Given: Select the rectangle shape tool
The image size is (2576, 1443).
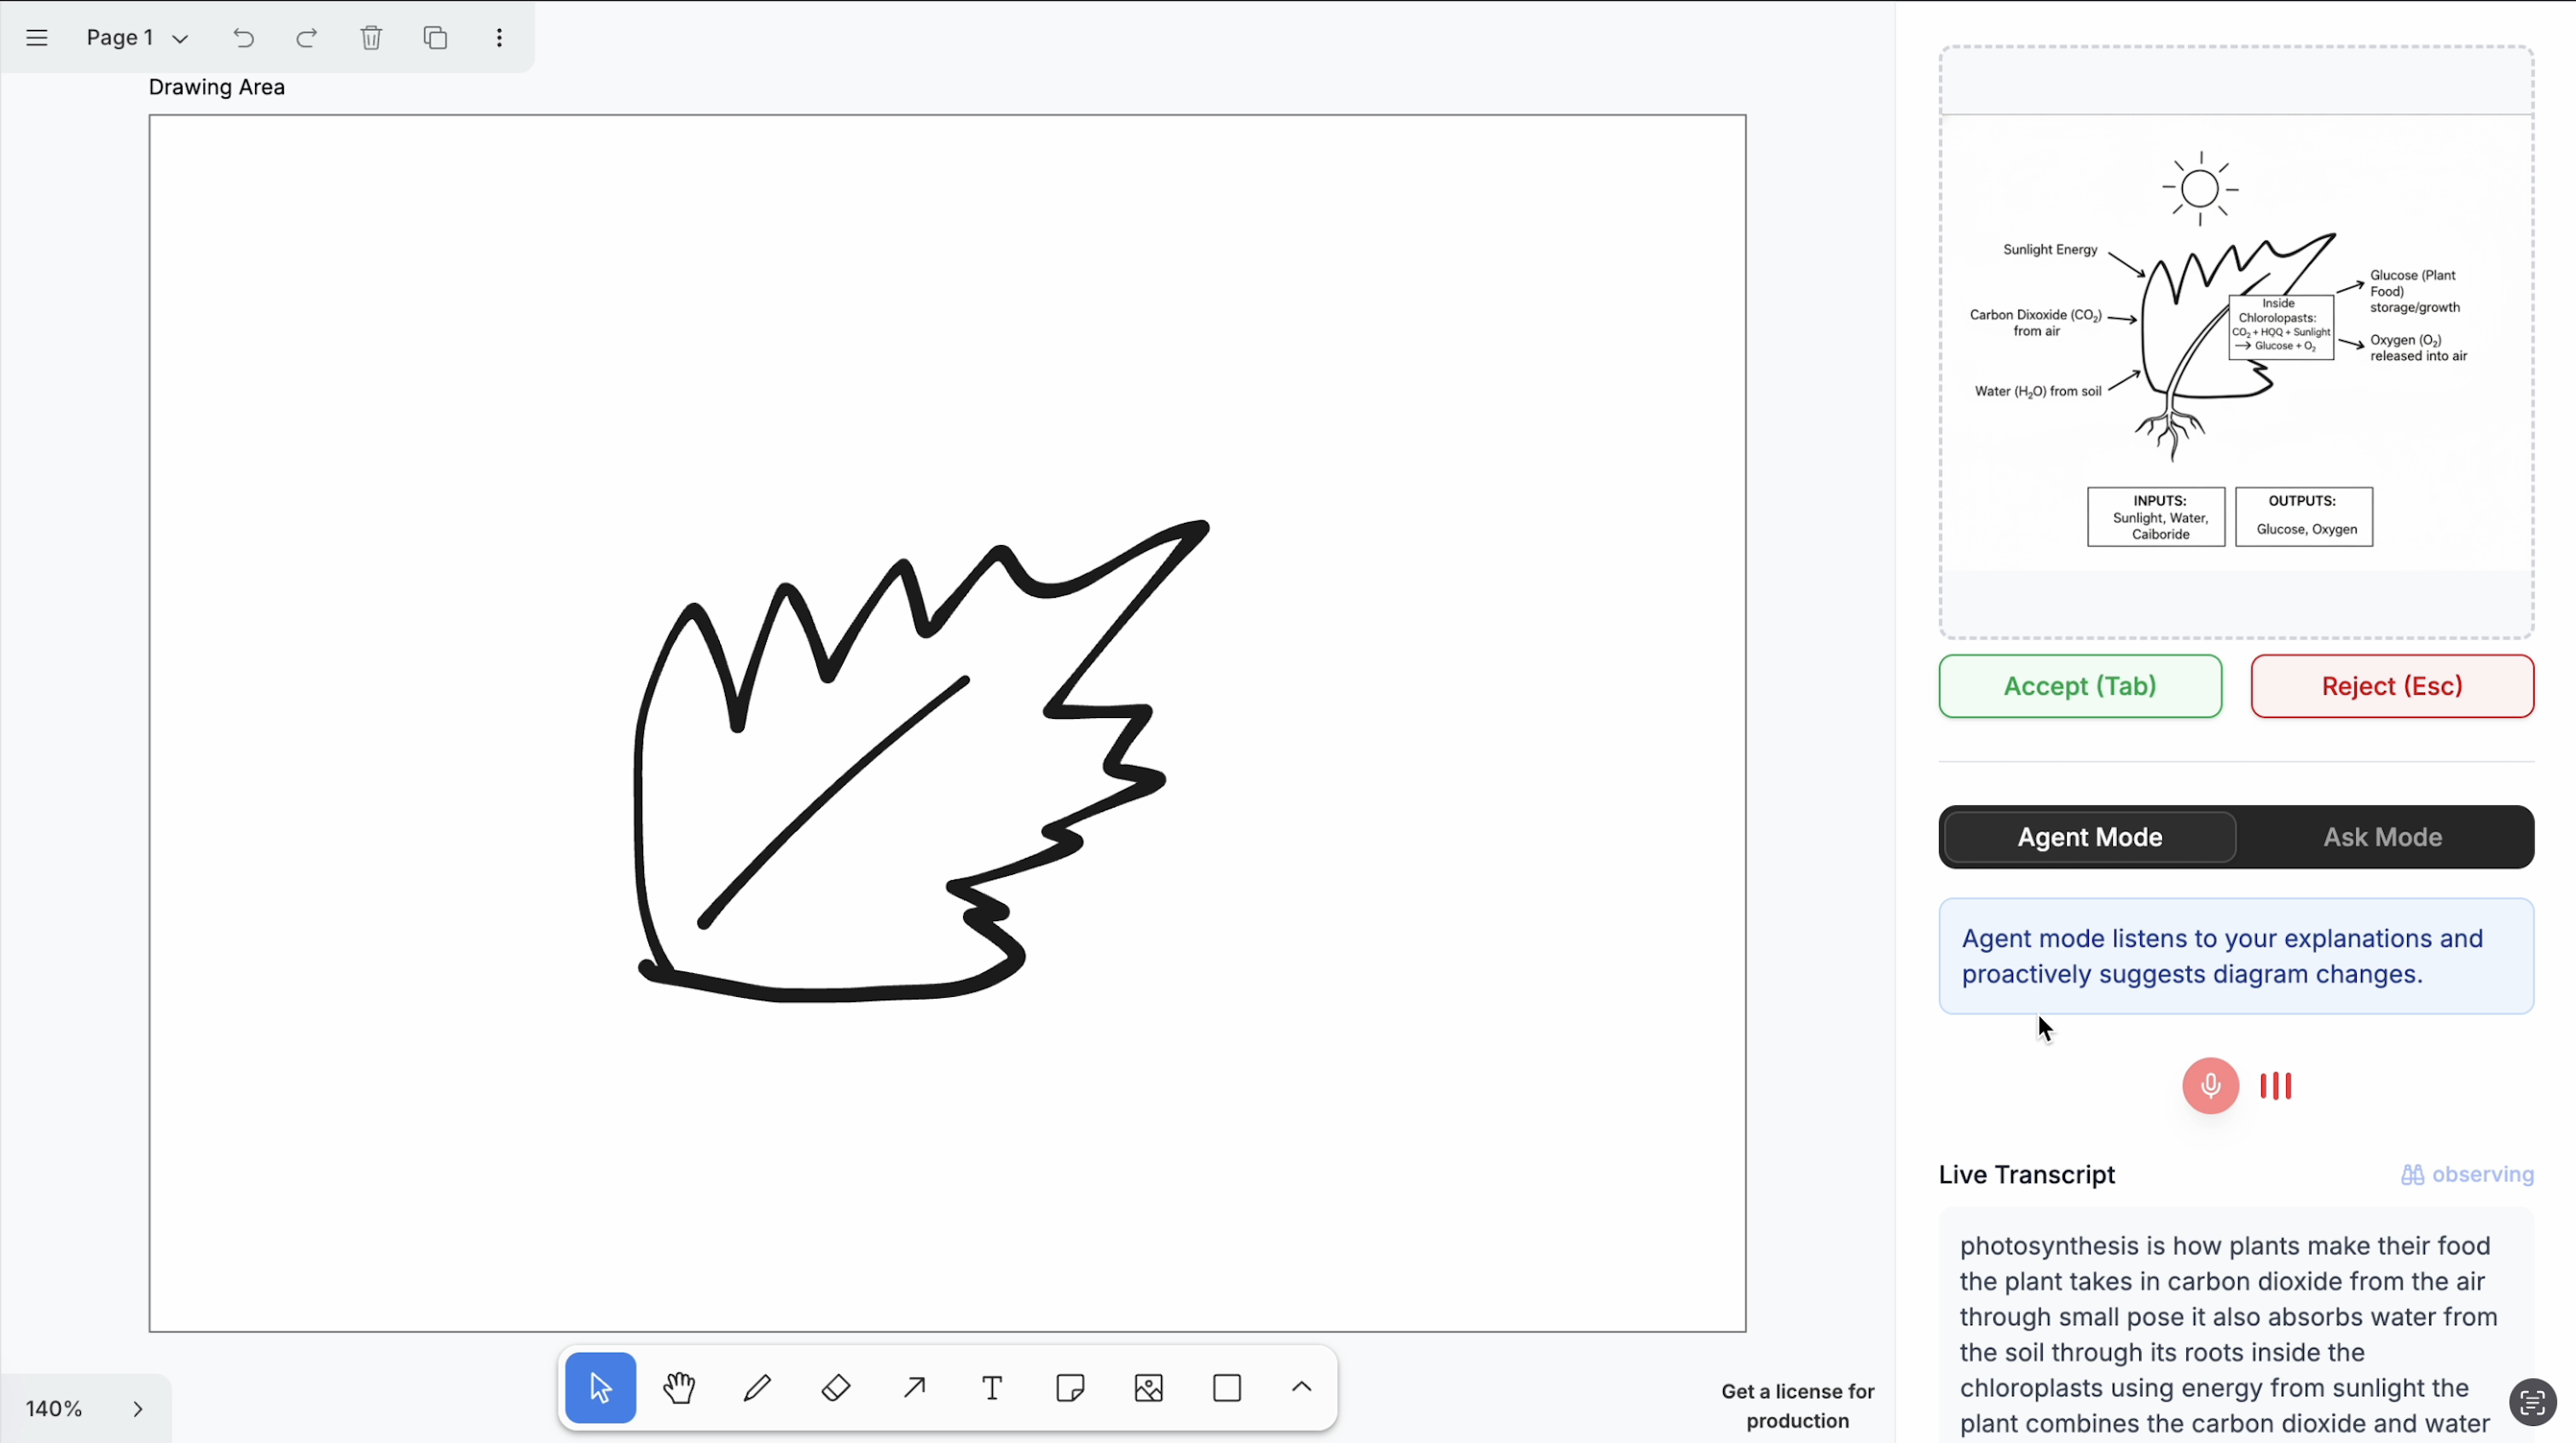Looking at the screenshot, I should pos(1227,1387).
